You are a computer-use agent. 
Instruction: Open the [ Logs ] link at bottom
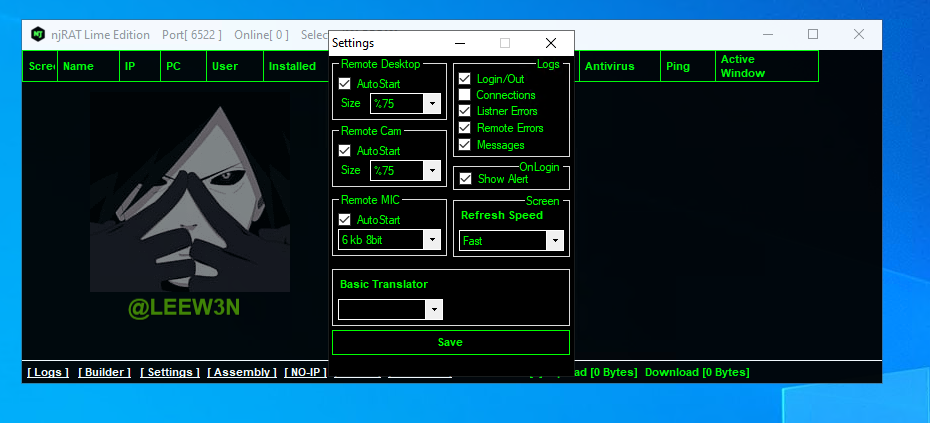(x=48, y=372)
